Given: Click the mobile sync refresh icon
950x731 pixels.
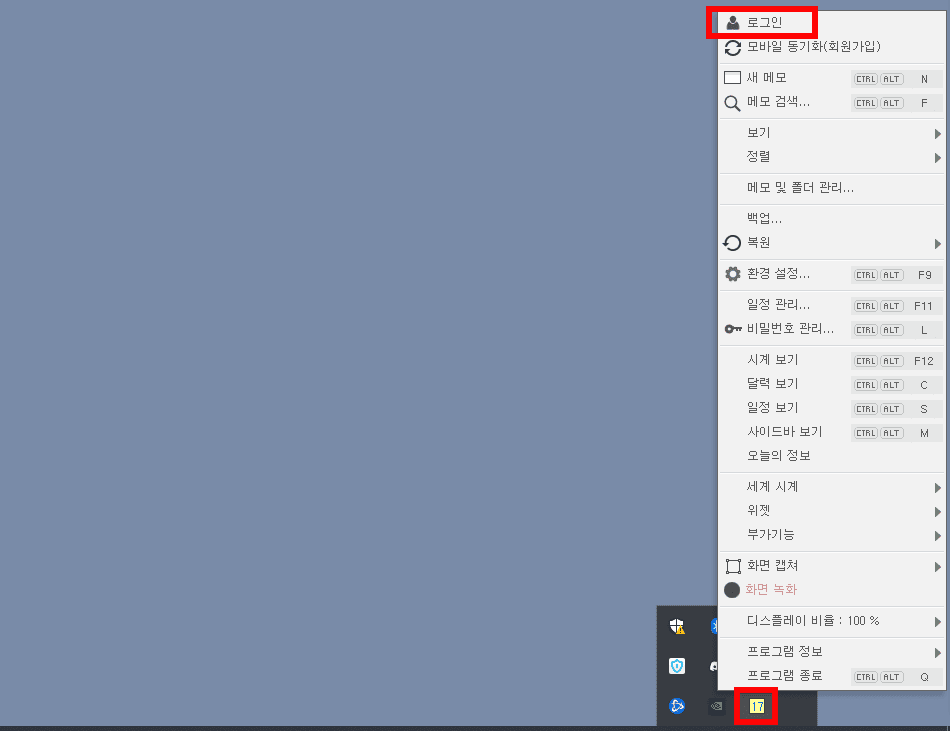Looking at the screenshot, I should pos(733,46).
